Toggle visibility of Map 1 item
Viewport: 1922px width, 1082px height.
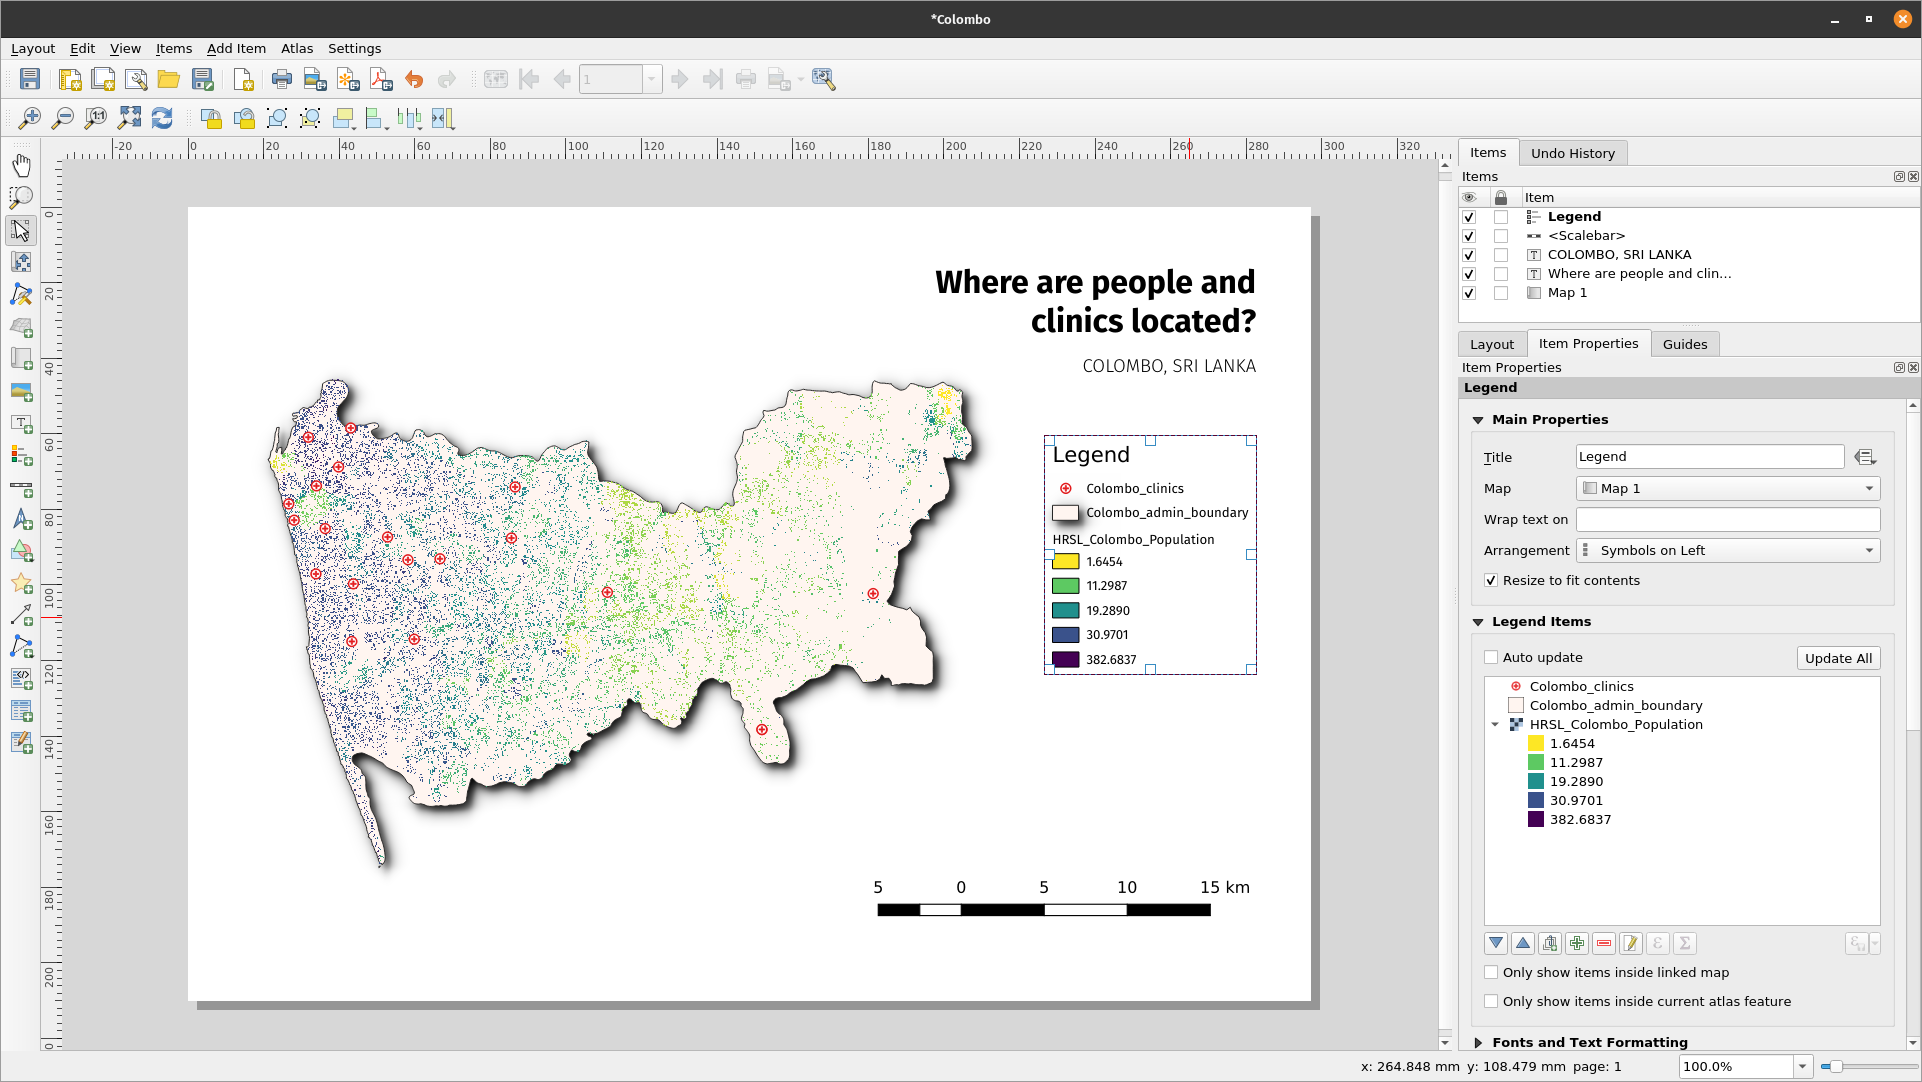pyautogui.click(x=1469, y=293)
